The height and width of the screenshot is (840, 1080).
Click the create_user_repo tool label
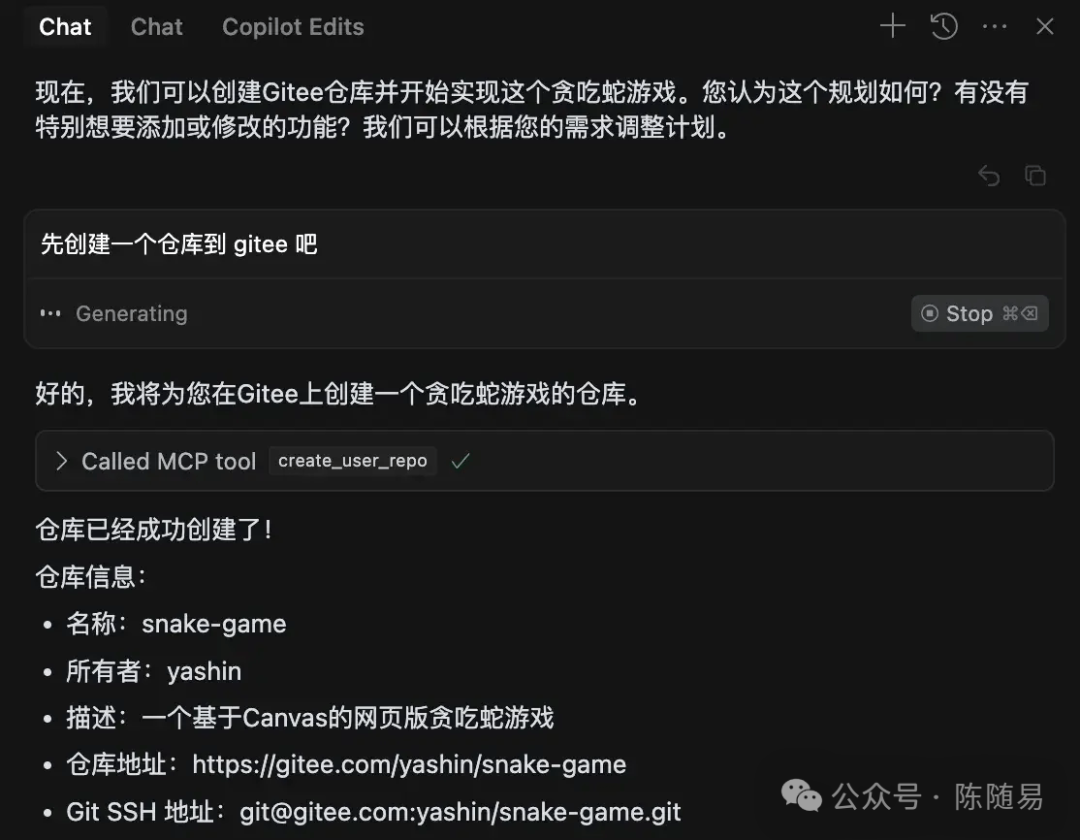[x=352, y=461]
